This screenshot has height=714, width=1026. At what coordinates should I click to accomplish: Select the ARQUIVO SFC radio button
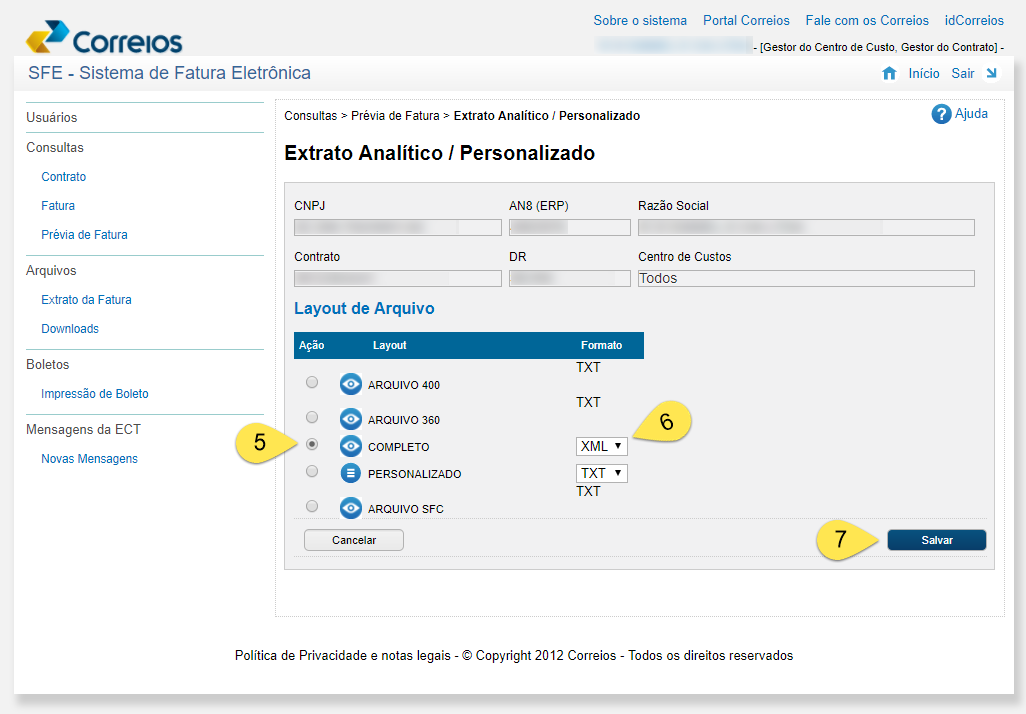312,506
